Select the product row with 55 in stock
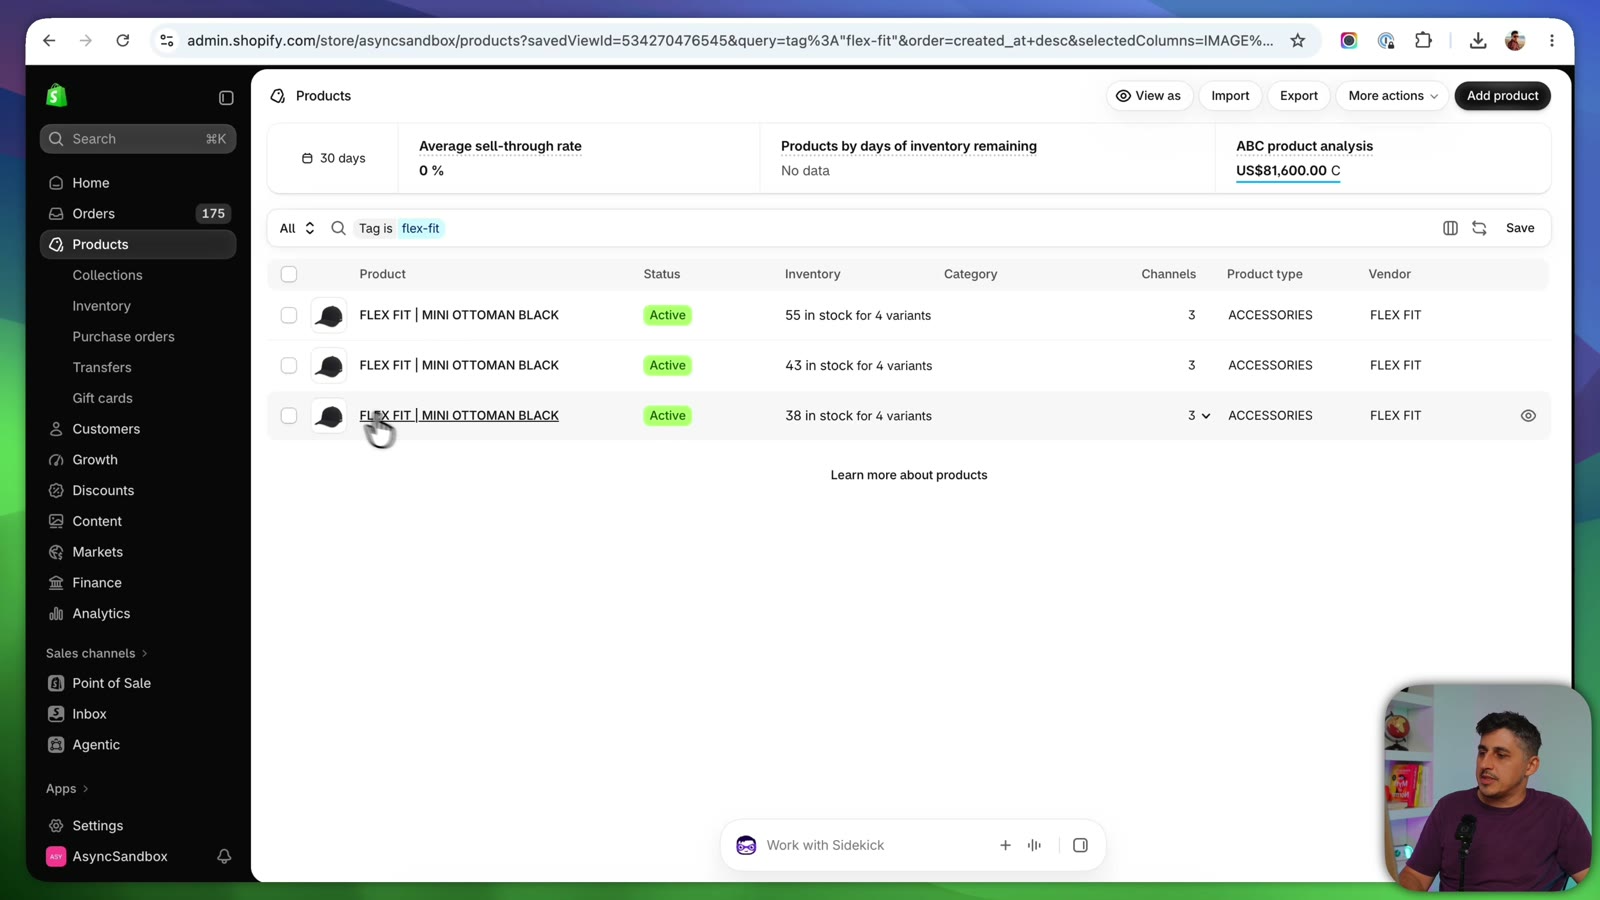 point(289,315)
